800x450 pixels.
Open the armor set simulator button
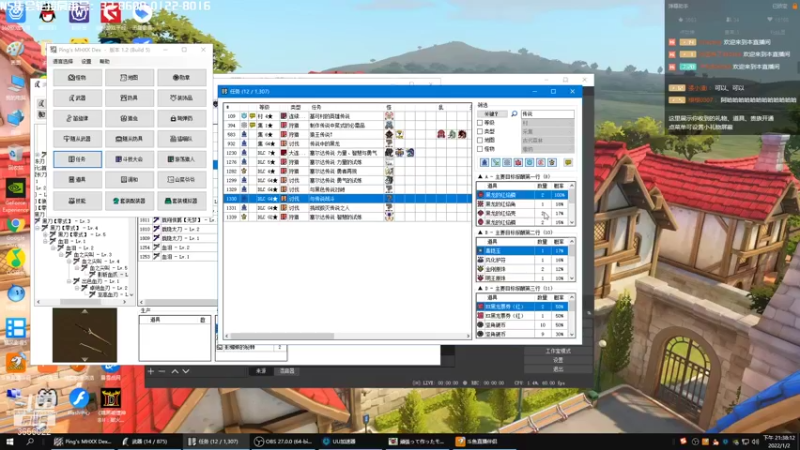tap(182, 201)
